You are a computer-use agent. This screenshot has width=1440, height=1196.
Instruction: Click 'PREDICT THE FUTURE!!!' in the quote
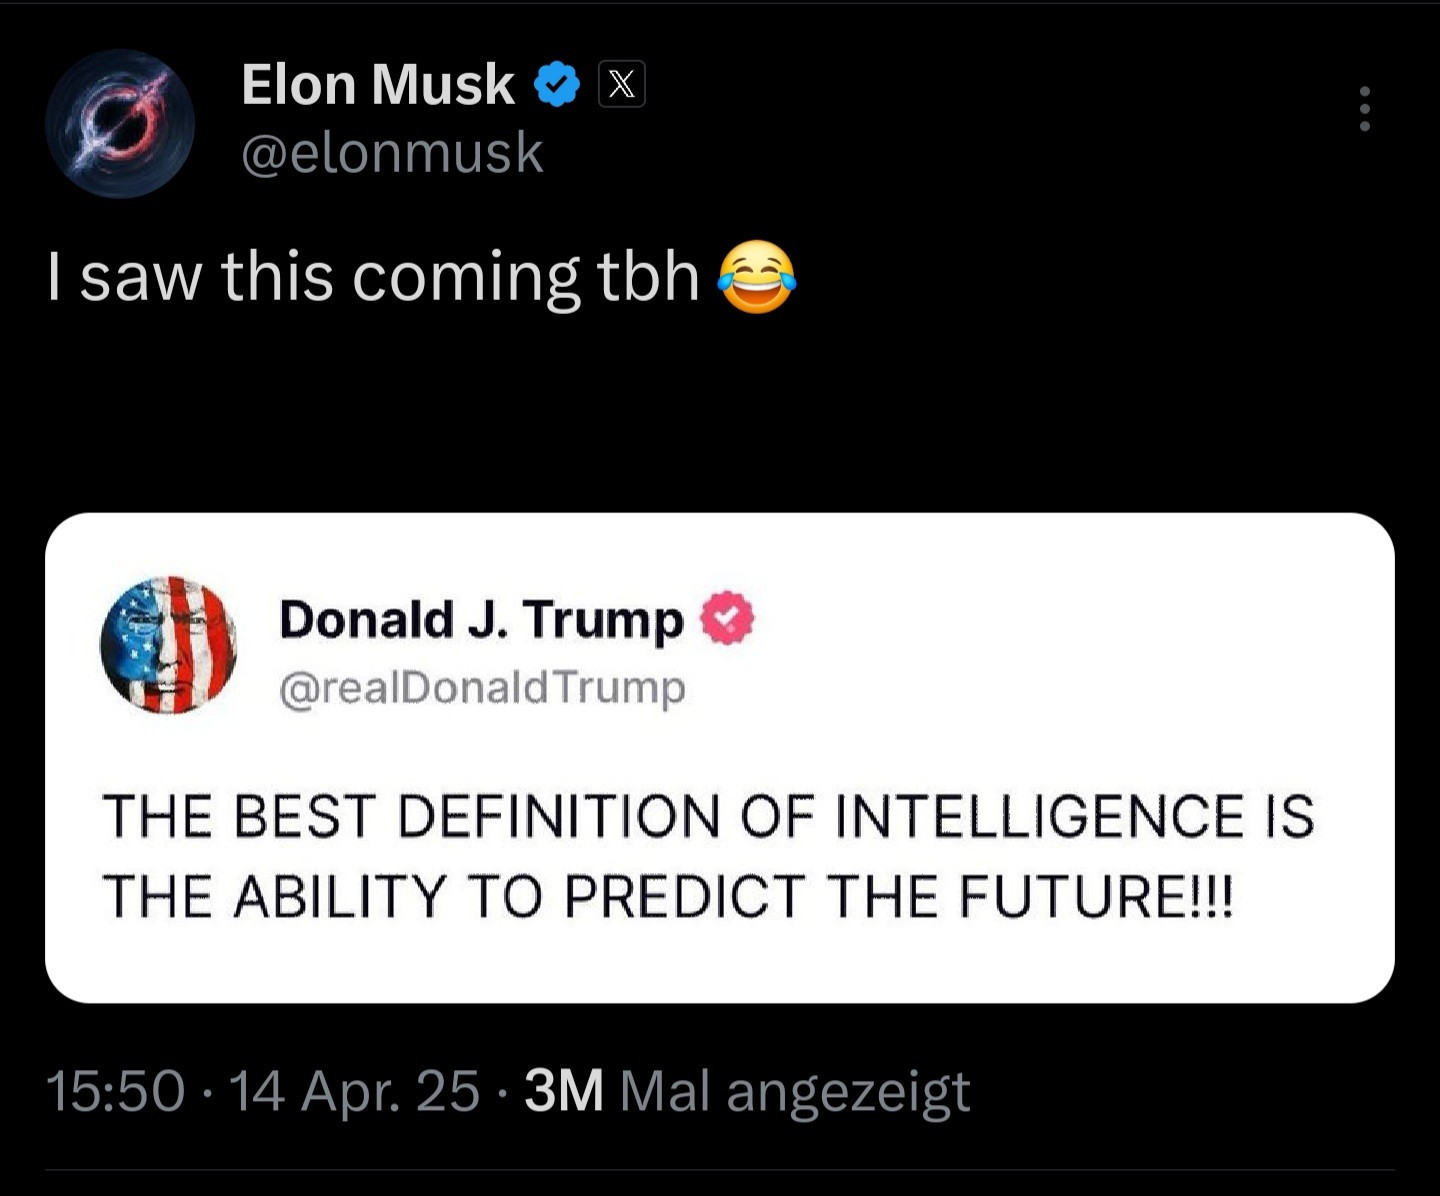click(899, 895)
